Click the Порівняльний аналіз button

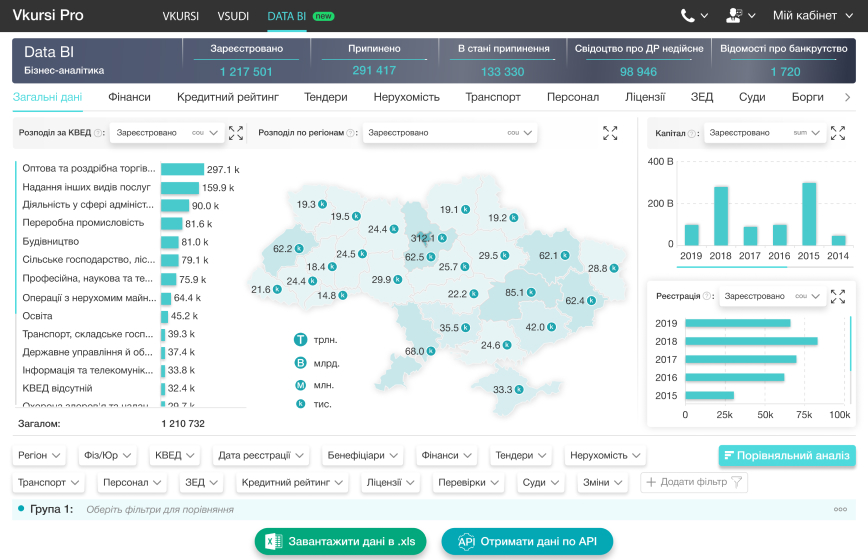point(787,455)
